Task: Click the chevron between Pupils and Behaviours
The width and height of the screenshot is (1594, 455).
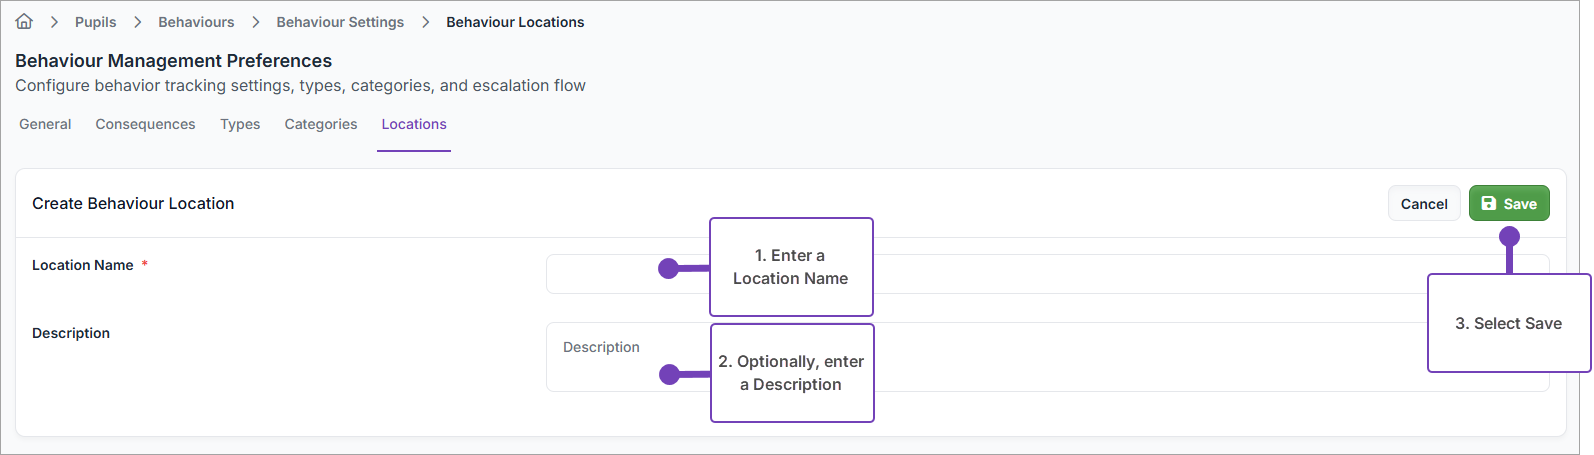Action: pos(137,22)
